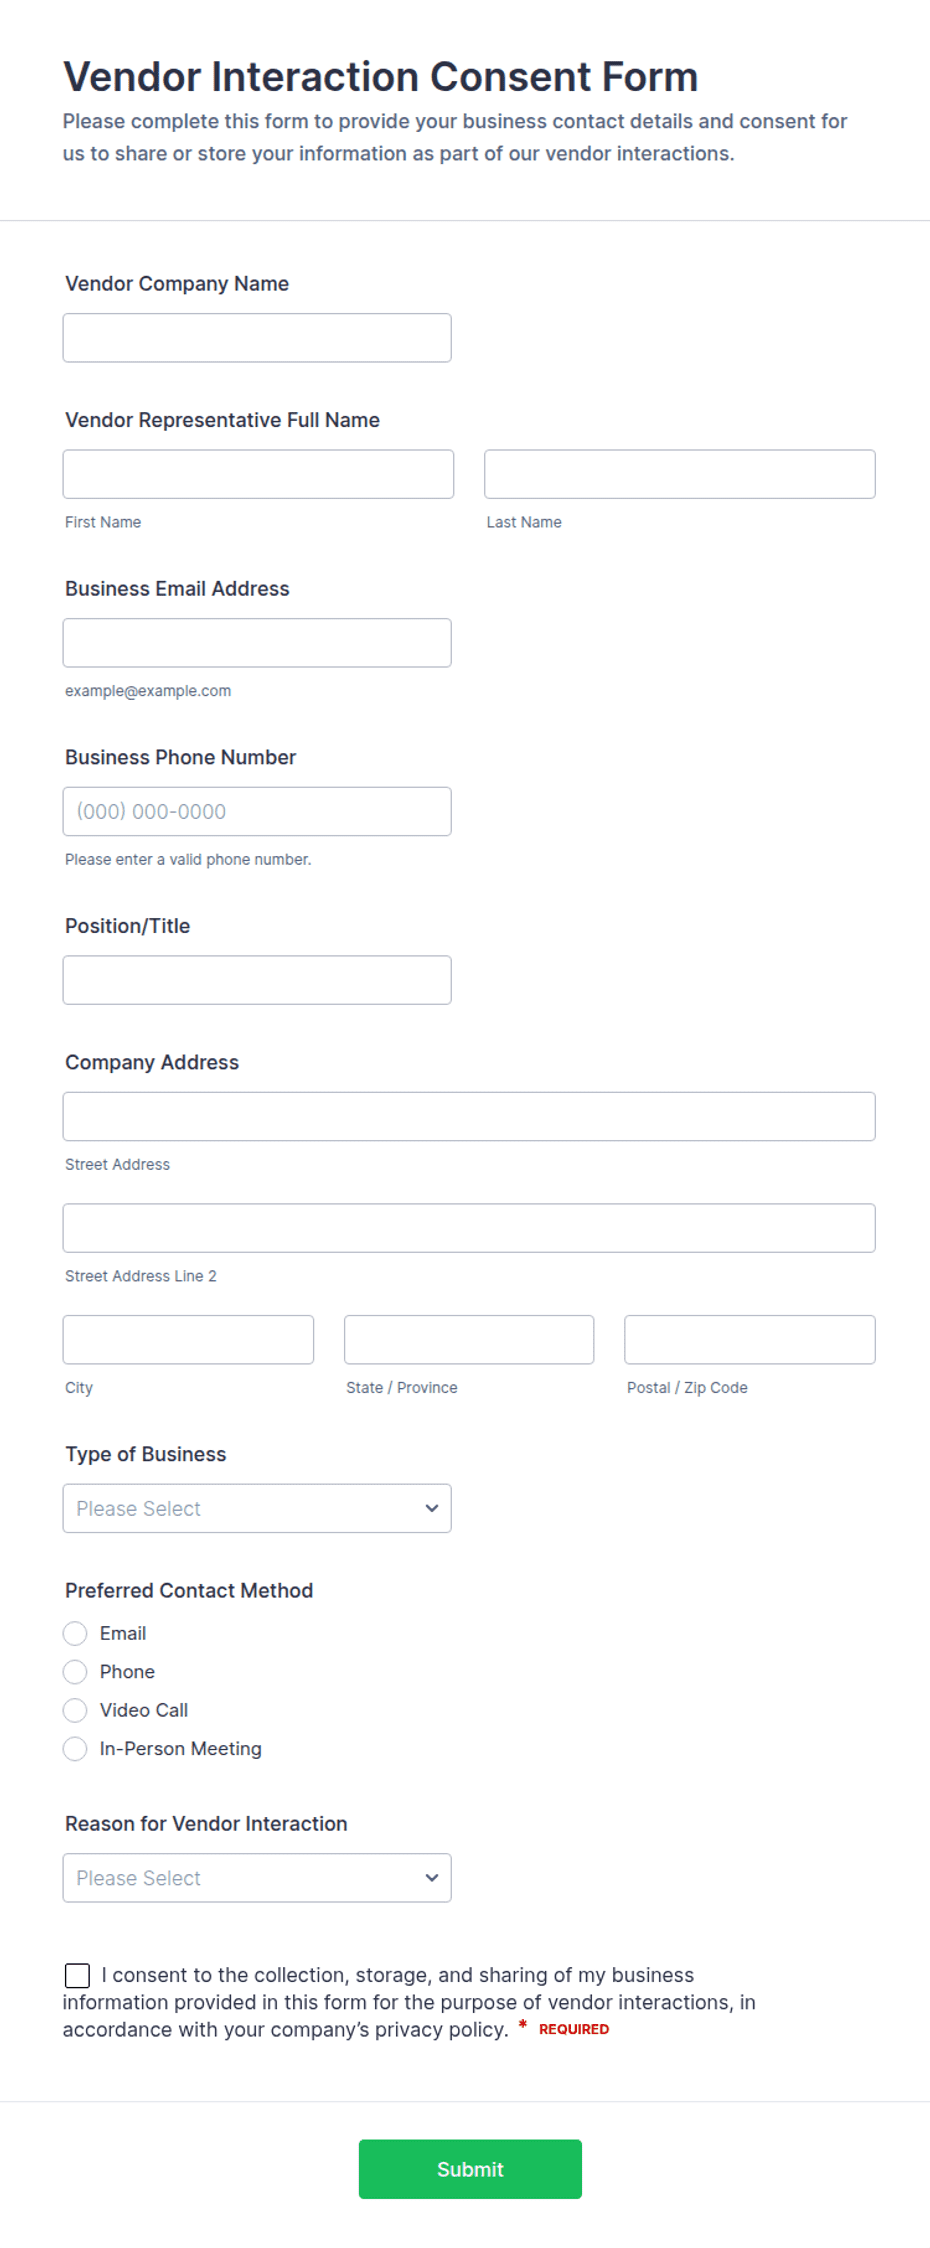
Task: Click the Type of Business chevron arrow
Action: [432, 1508]
